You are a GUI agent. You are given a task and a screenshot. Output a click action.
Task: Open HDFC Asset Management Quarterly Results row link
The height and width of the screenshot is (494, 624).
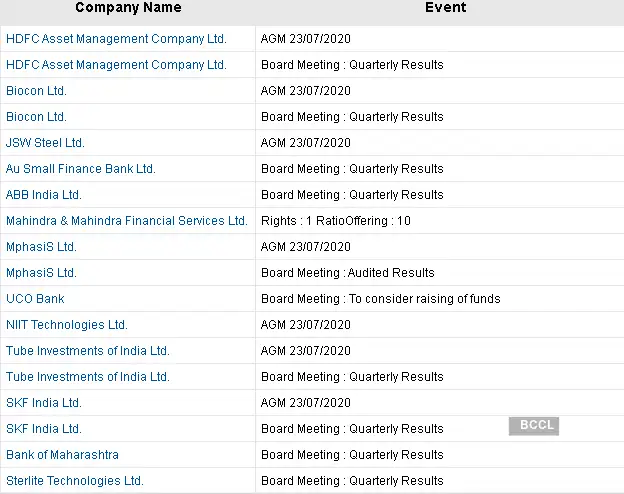pyautogui.click(x=116, y=65)
